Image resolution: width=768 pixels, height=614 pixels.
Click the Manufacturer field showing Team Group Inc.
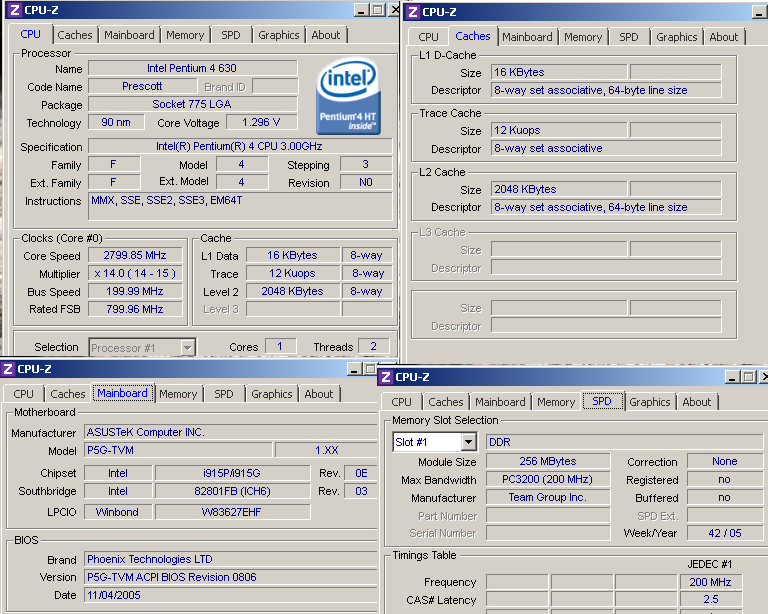(x=547, y=497)
